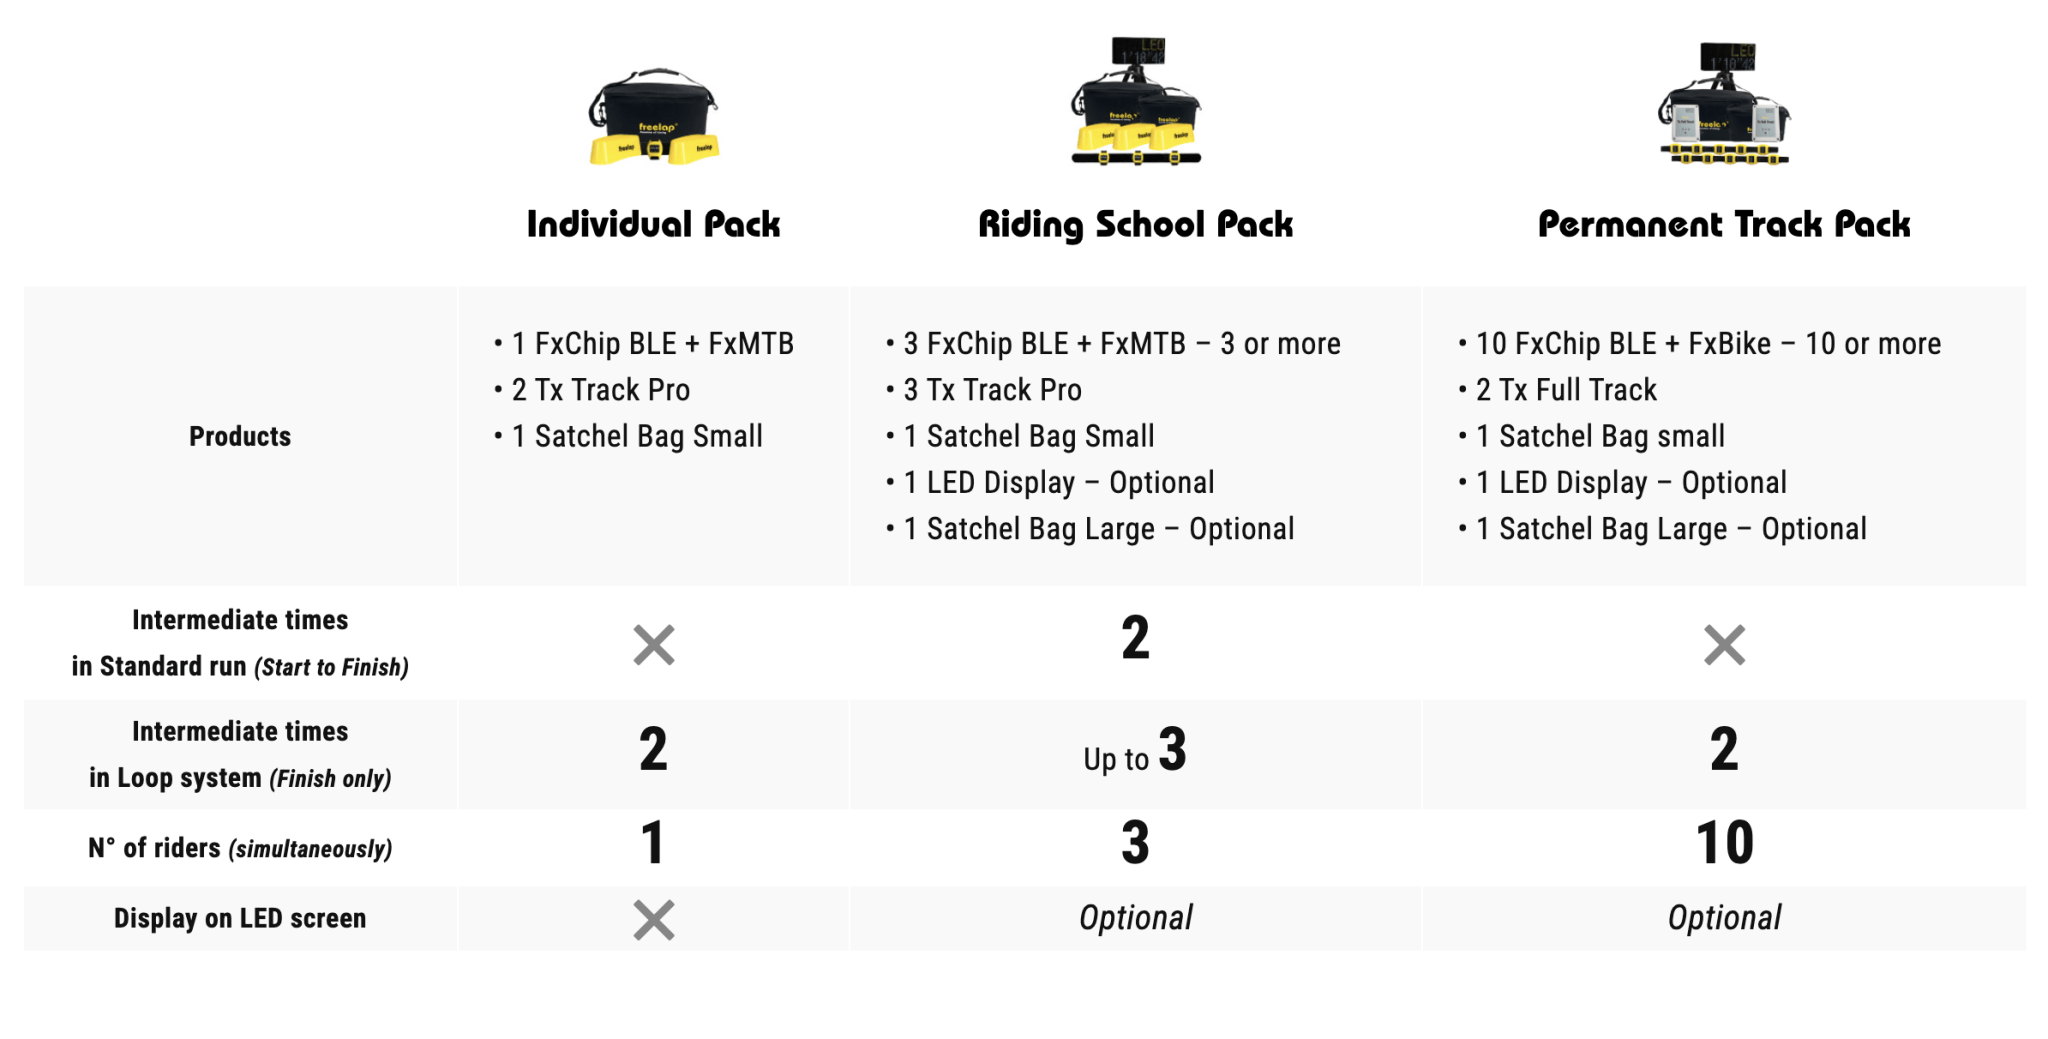The height and width of the screenshot is (1039, 2048).
Task: Open the Riding School Pack product image
Action: [1136, 104]
